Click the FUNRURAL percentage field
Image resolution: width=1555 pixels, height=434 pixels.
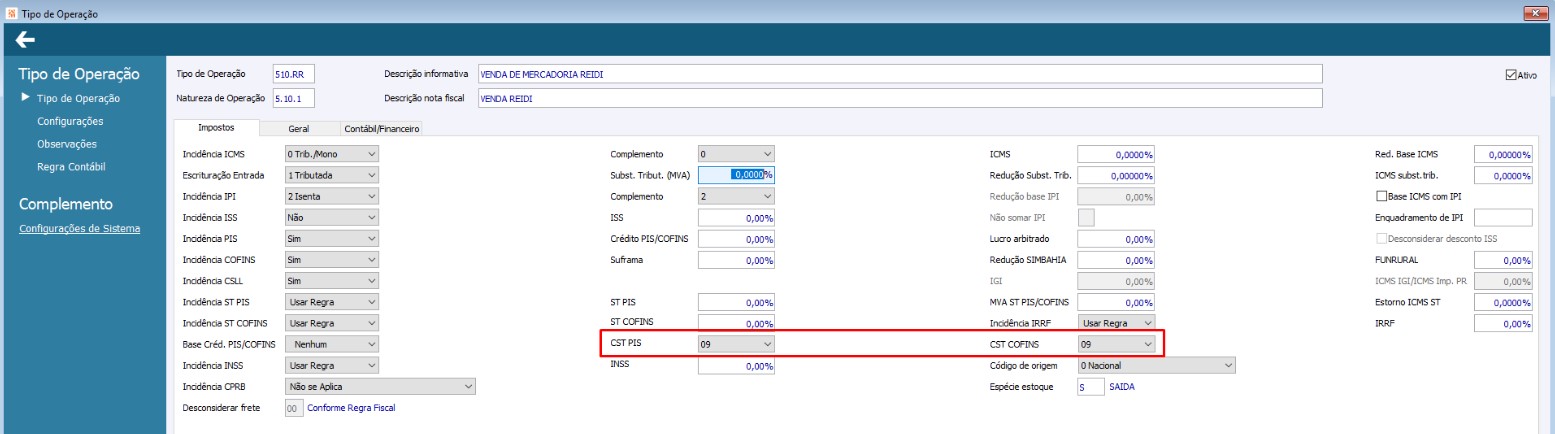(1503, 260)
